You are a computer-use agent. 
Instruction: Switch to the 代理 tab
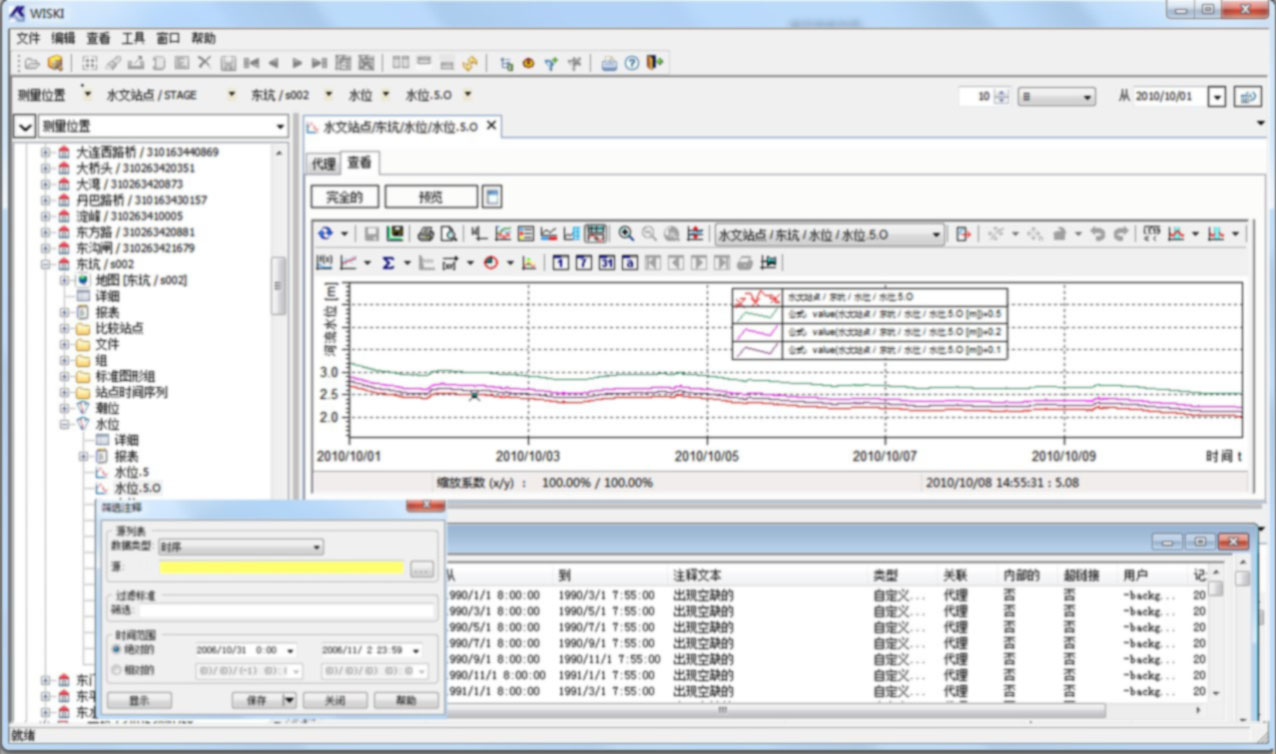pyautogui.click(x=324, y=163)
